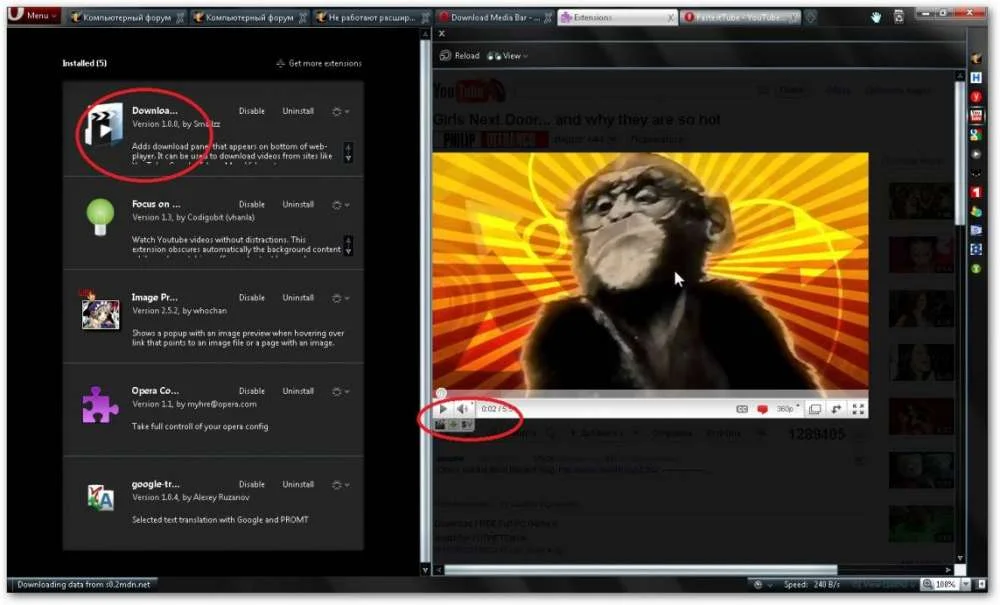Viewport: 1000px width, 605px height.
Task: Click the pop-out player arrow icon
Action: pos(836,409)
